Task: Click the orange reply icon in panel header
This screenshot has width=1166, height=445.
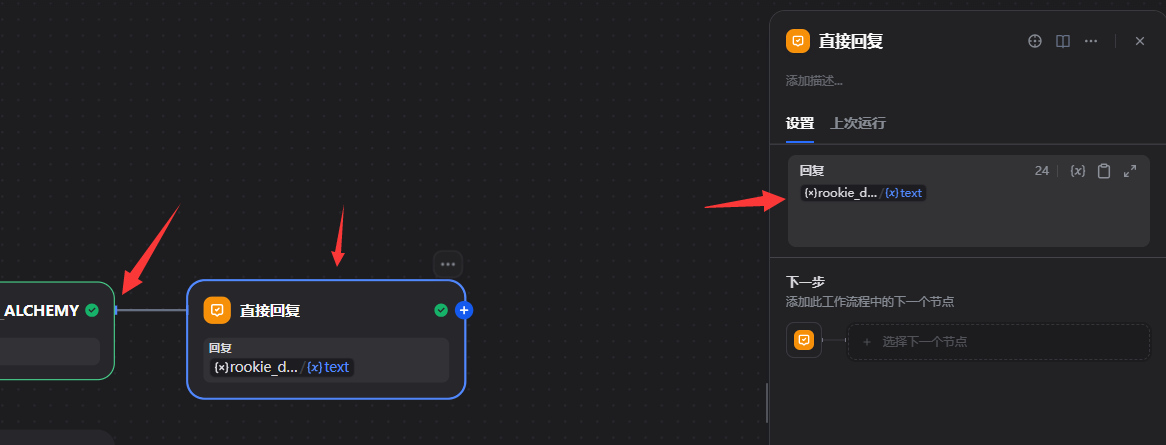Action: coord(798,41)
